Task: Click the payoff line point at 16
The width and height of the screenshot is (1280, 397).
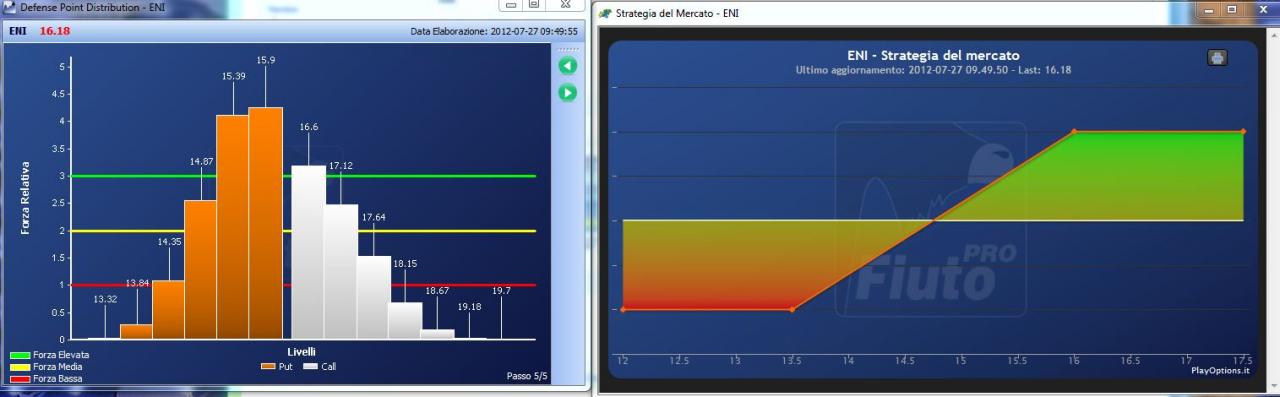Action: (1074, 131)
